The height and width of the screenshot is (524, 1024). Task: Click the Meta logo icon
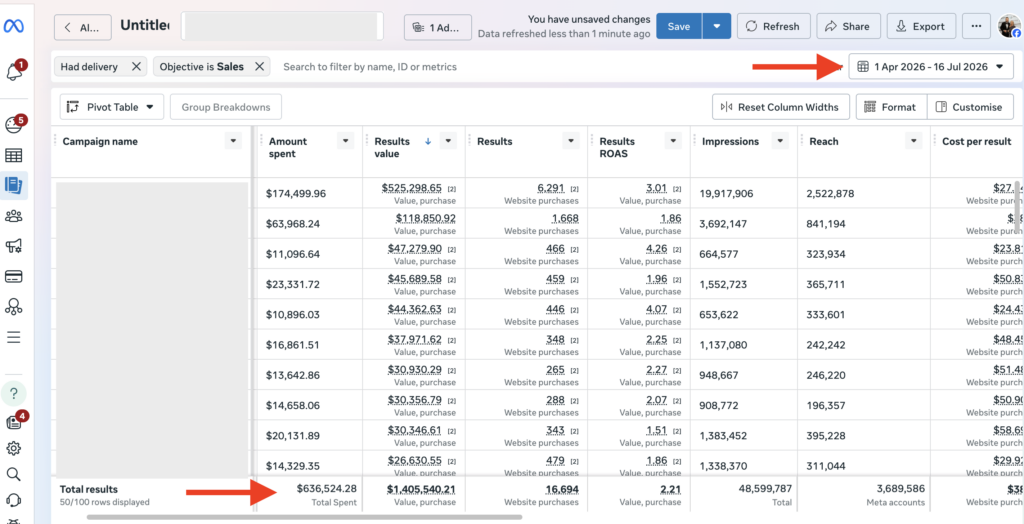click(x=14, y=26)
